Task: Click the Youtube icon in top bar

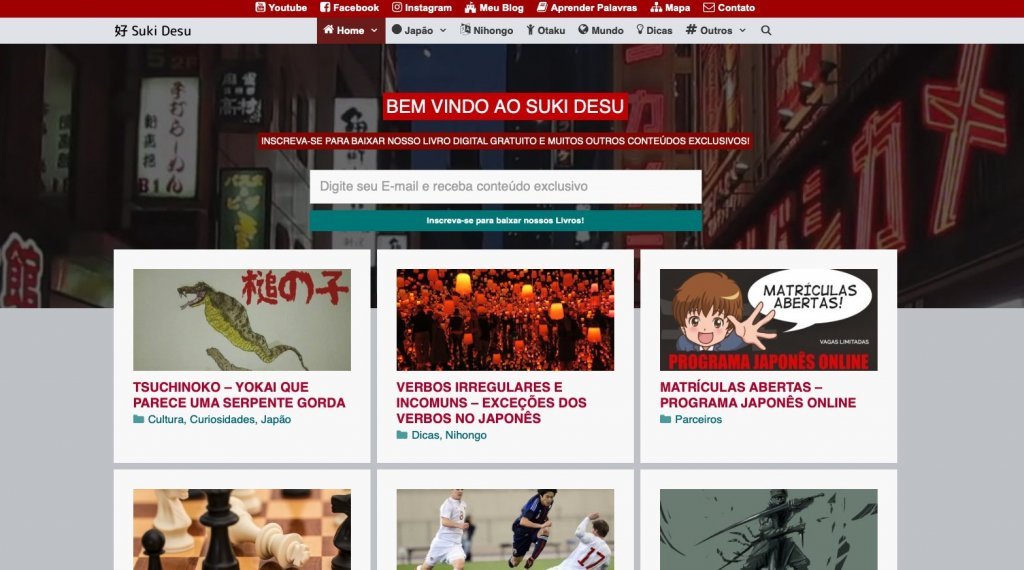Action: click(x=261, y=8)
